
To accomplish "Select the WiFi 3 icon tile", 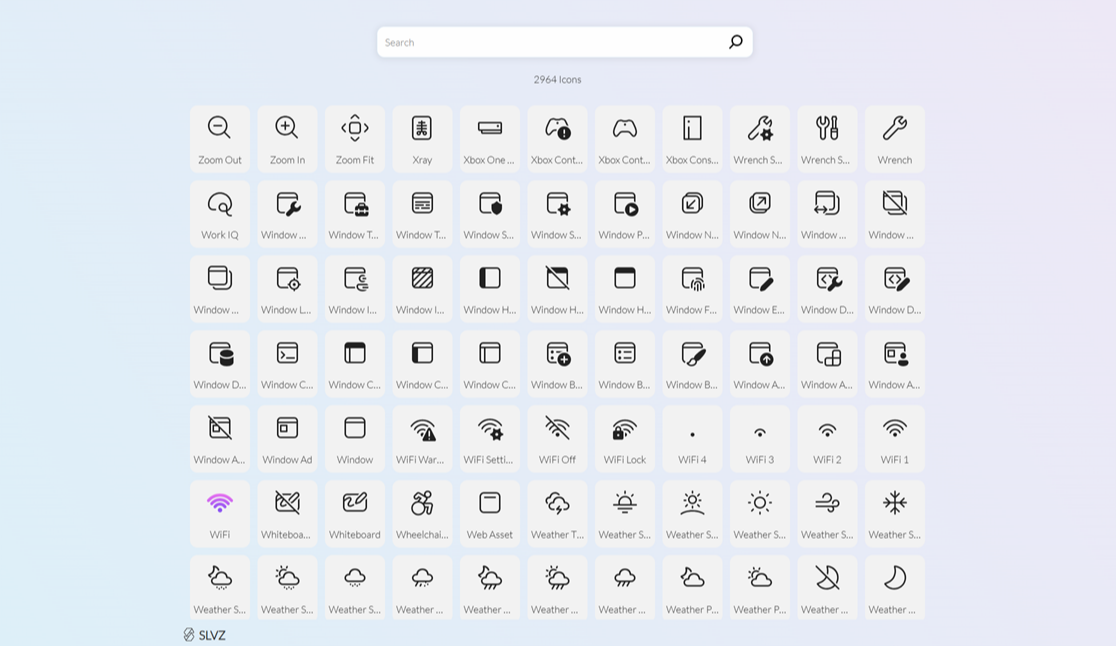I will [759, 438].
